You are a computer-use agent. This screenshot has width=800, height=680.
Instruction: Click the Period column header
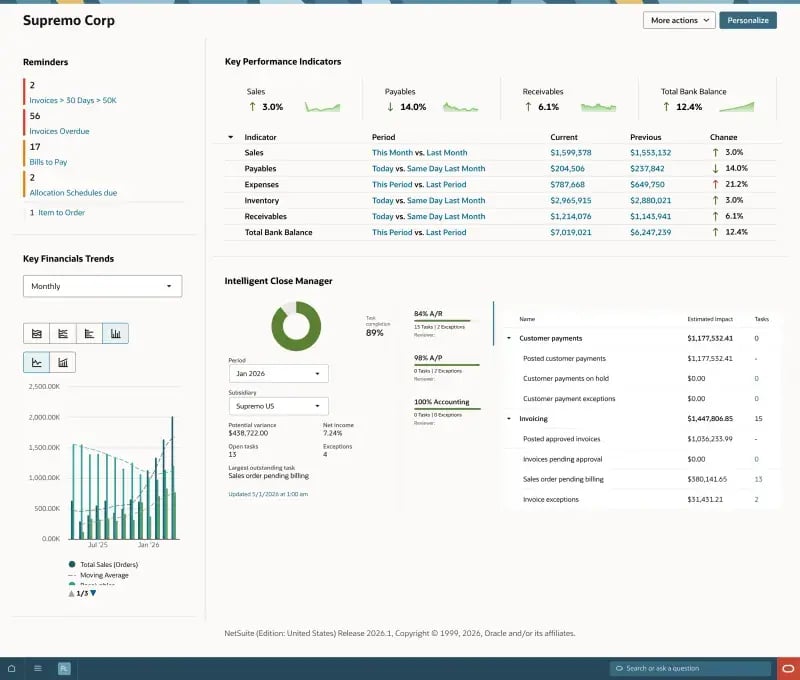384,137
